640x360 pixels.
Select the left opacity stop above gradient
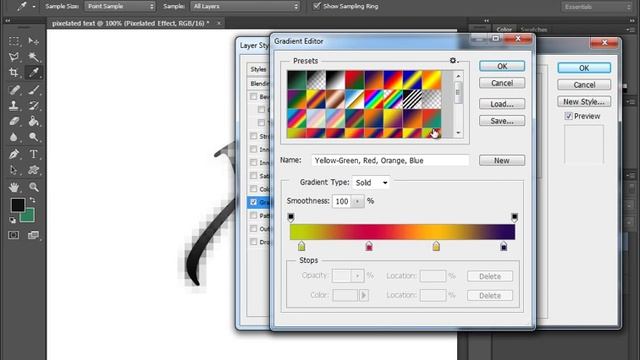(x=291, y=217)
